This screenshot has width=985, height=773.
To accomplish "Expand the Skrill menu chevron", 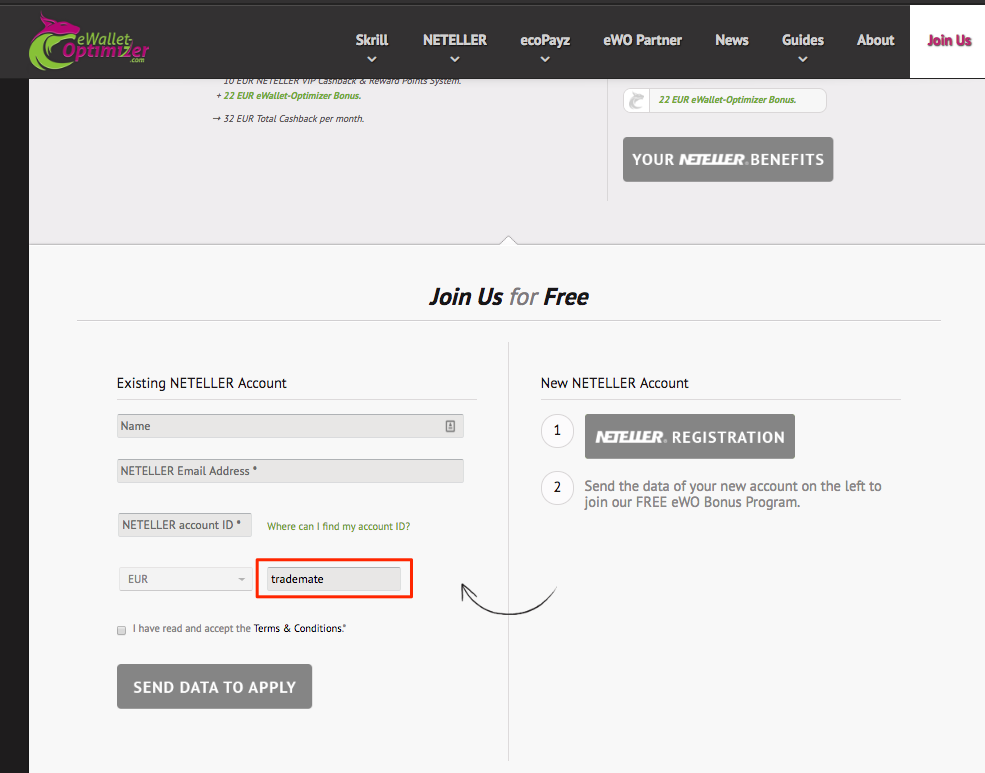I will pyautogui.click(x=372, y=60).
